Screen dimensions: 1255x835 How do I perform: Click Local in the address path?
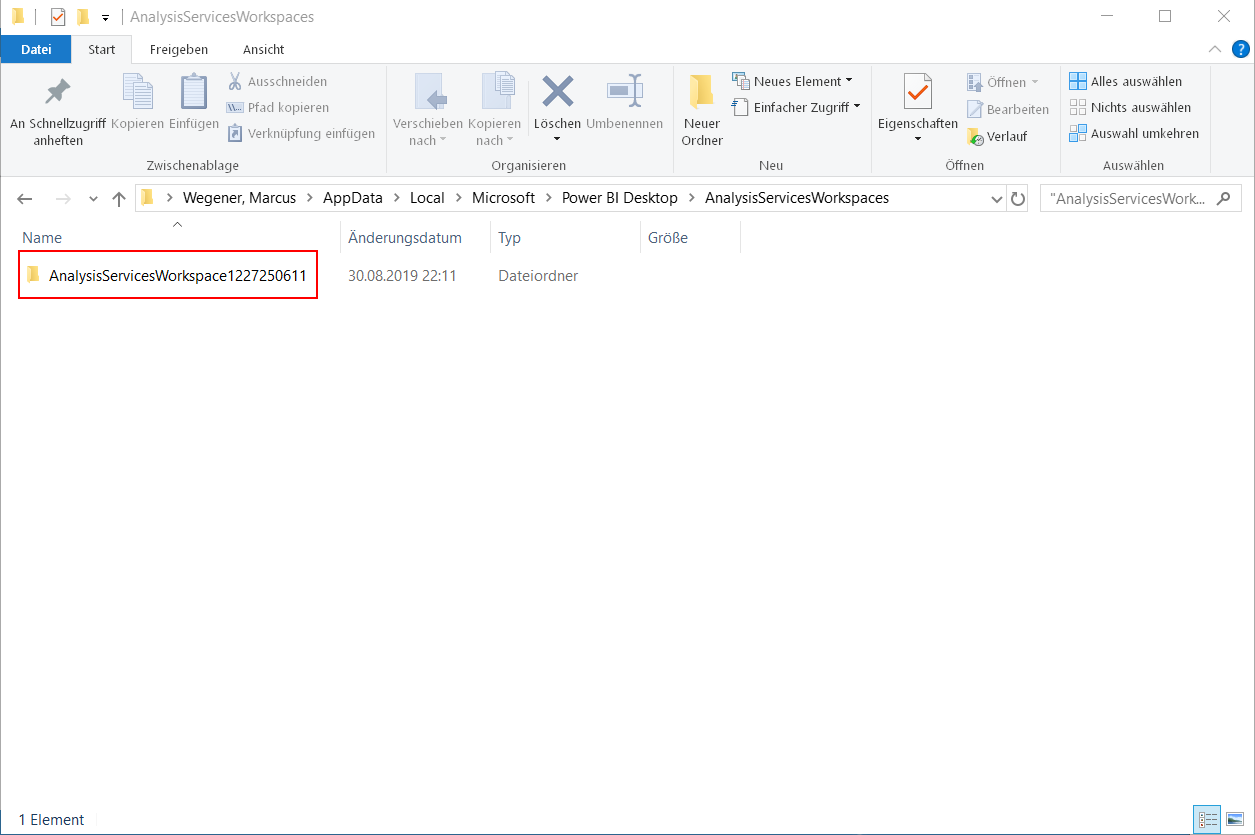pos(427,198)
